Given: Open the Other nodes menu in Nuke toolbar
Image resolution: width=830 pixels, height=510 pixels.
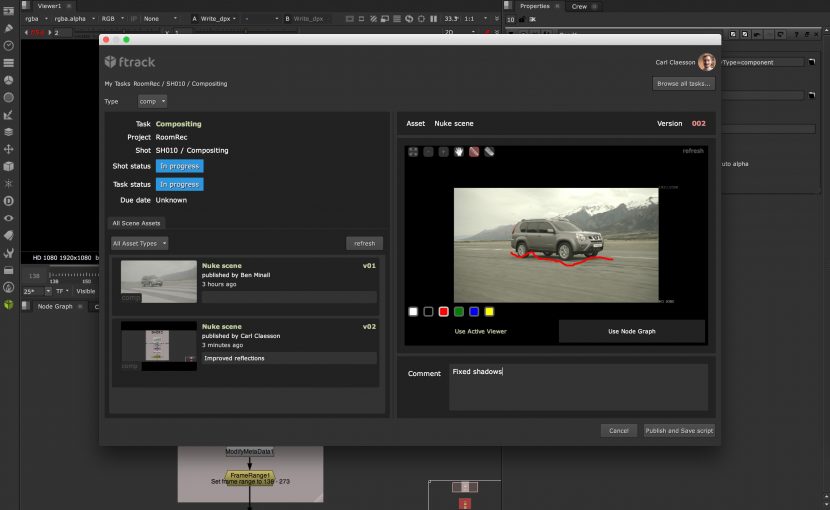Looking at the screenshot, I should 8,270.
